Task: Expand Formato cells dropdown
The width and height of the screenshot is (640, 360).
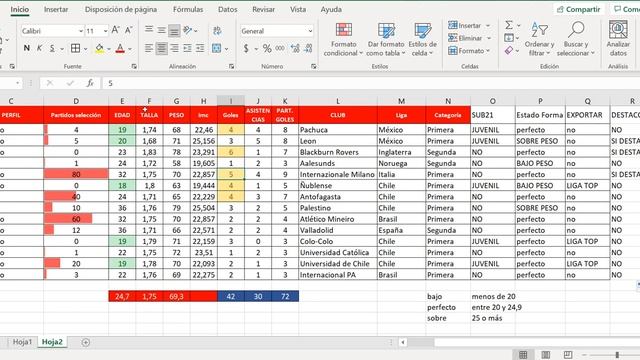Action: (x=487, y=51)
